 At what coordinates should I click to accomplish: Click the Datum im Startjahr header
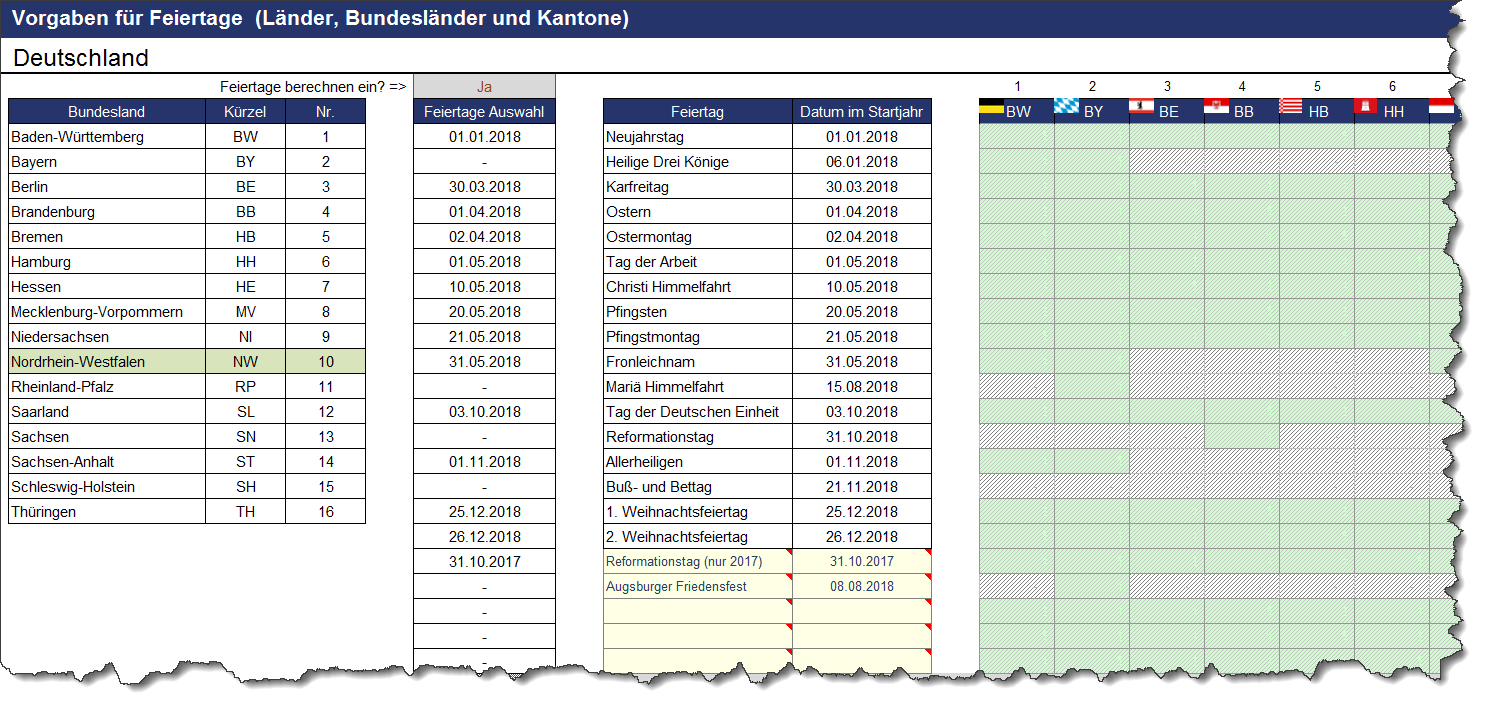862,111
